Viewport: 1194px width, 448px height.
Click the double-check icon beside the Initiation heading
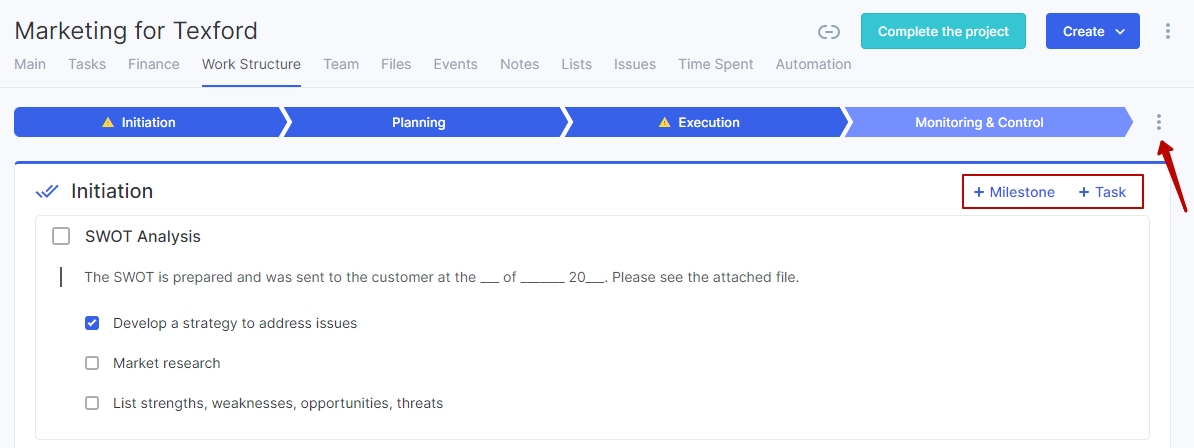47,191
